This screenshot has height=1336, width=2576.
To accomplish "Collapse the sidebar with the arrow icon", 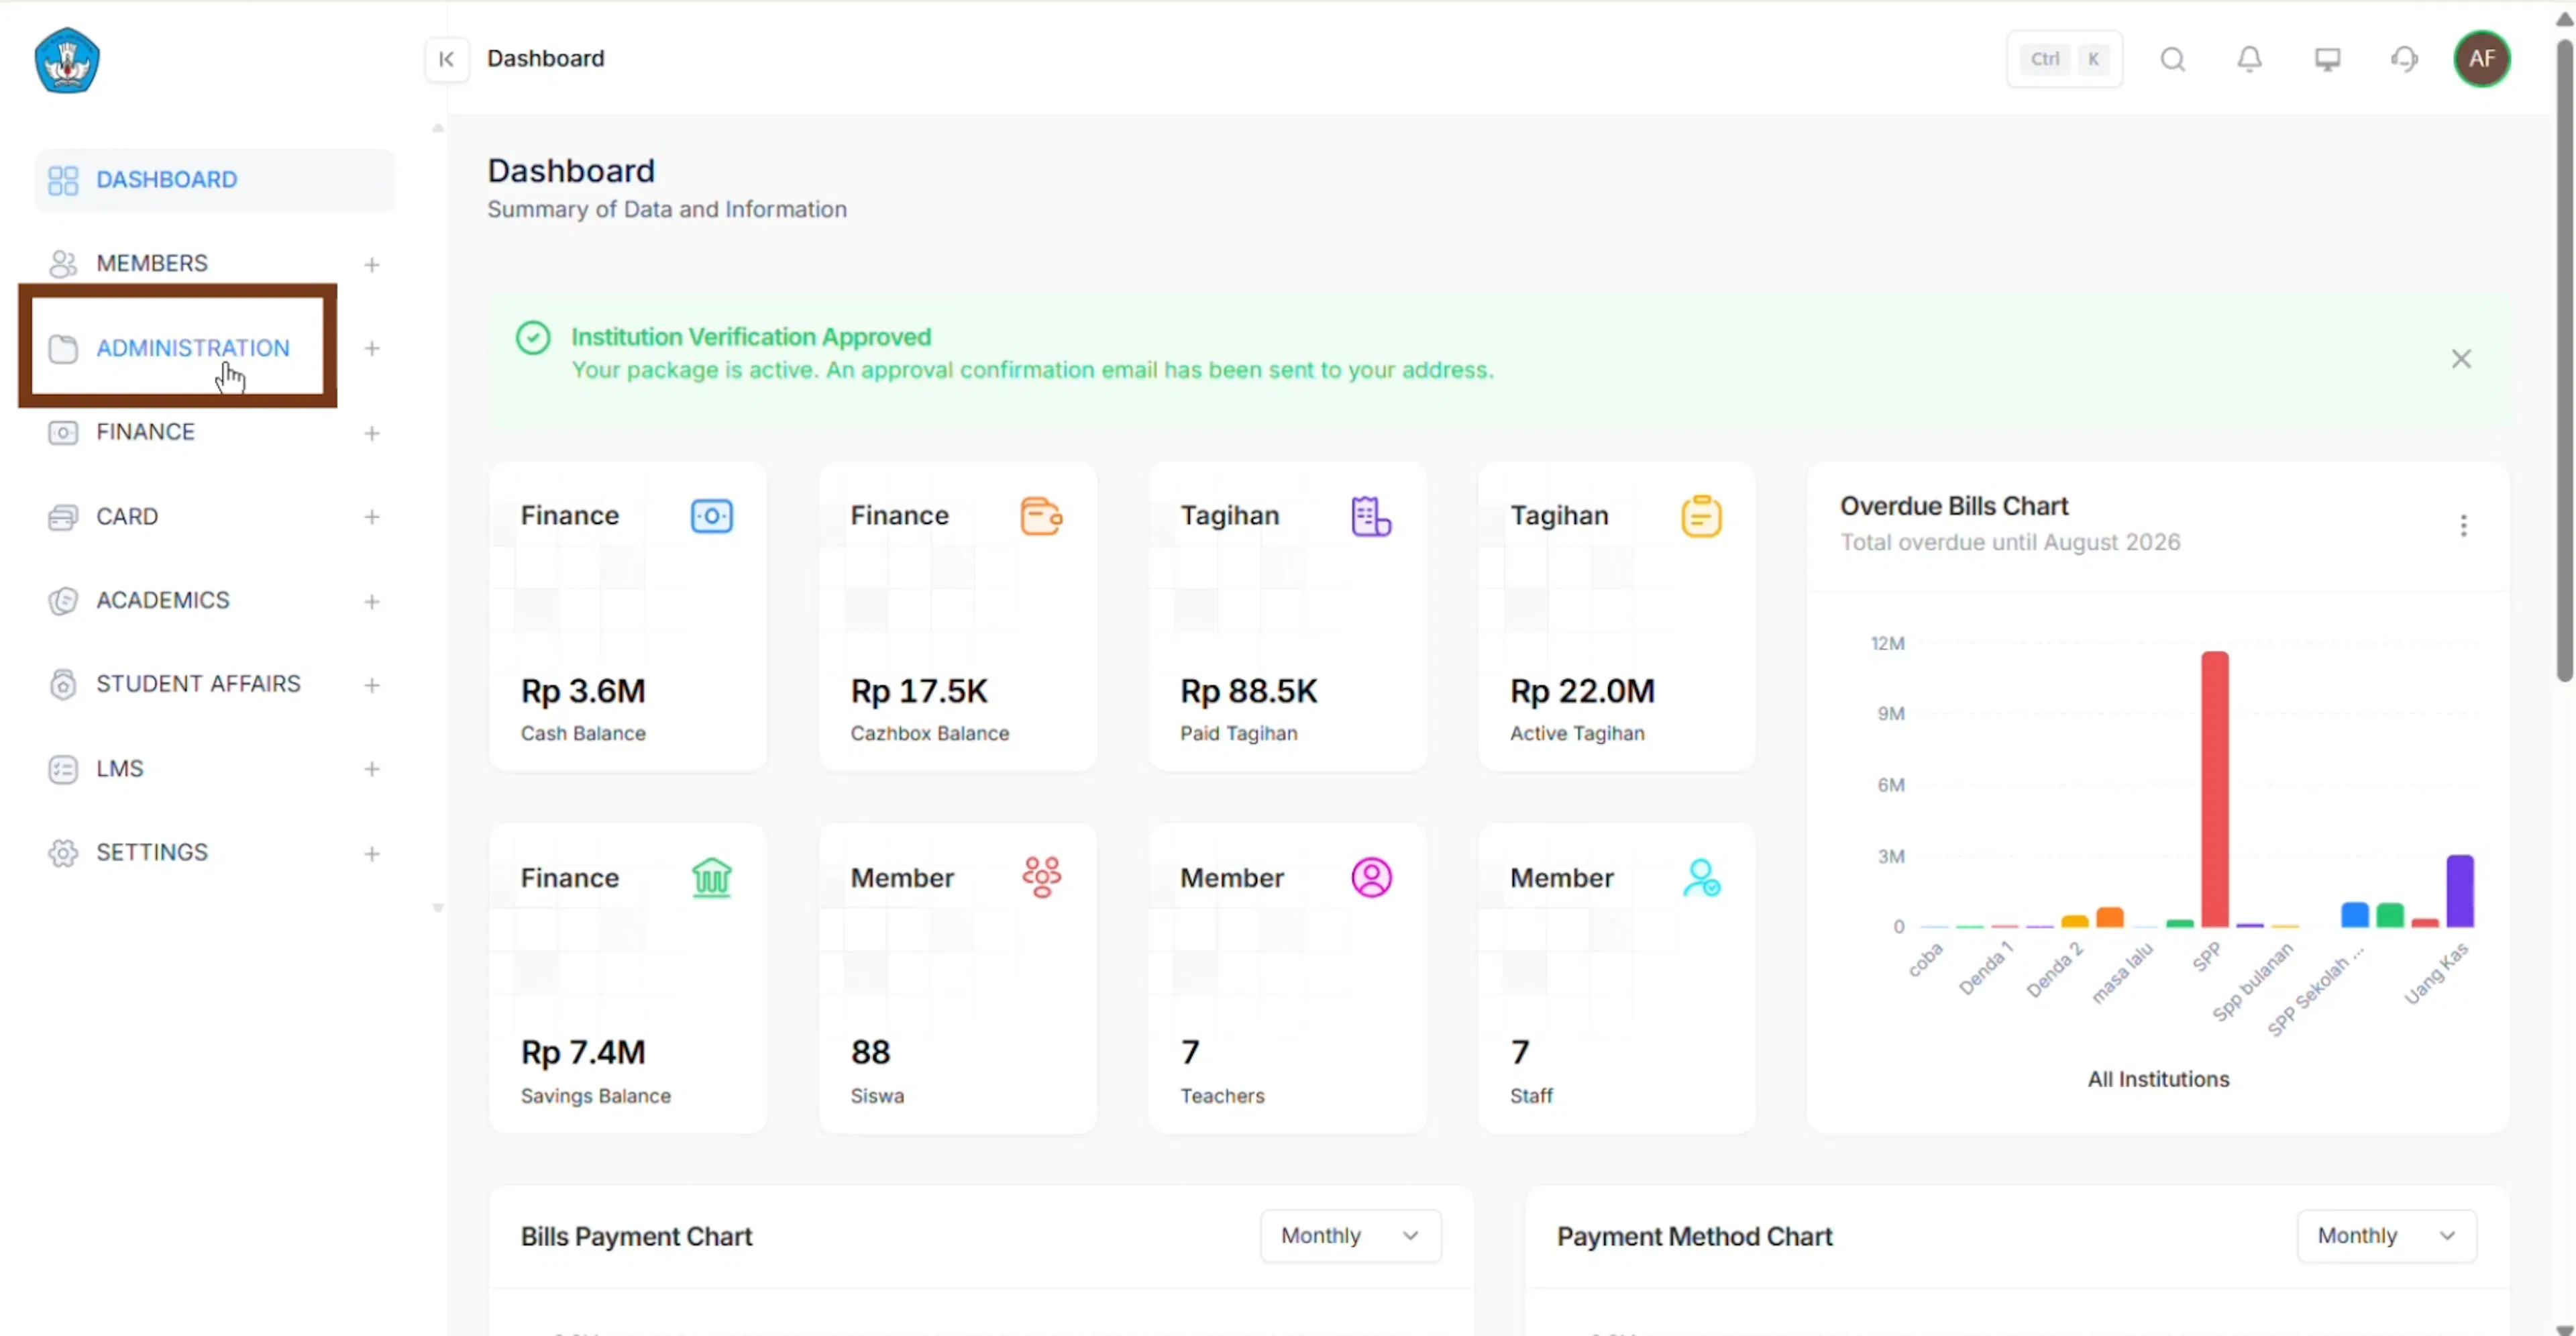I will 446,59.
